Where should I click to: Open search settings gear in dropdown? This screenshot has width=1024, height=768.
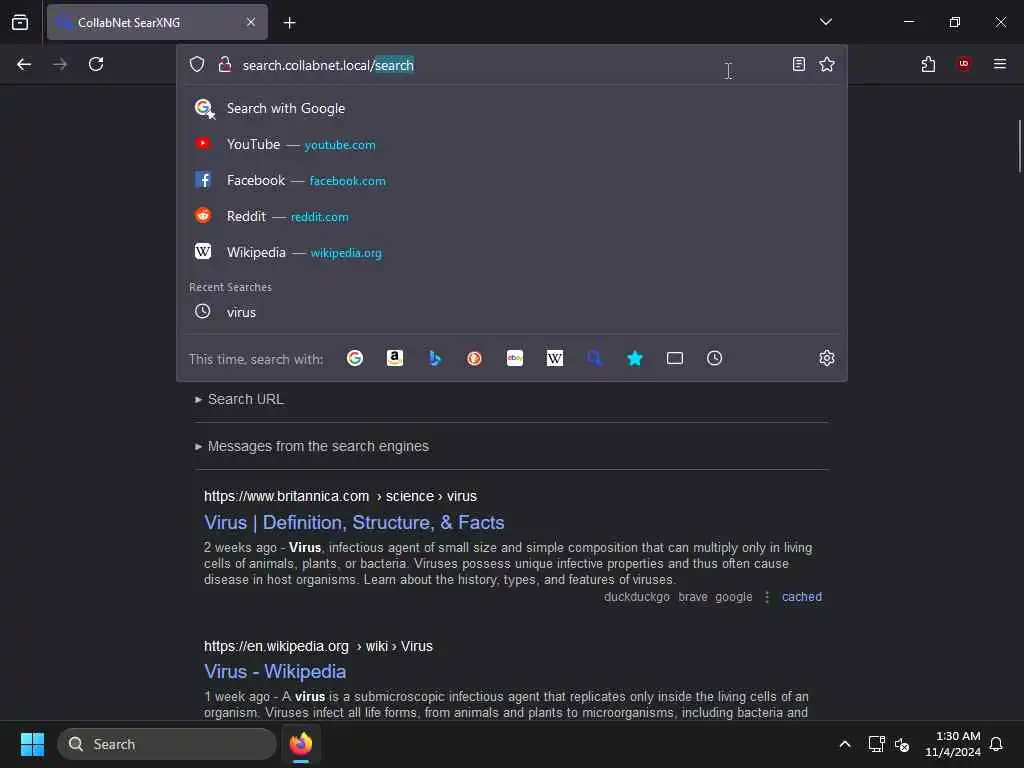[827, 358]
